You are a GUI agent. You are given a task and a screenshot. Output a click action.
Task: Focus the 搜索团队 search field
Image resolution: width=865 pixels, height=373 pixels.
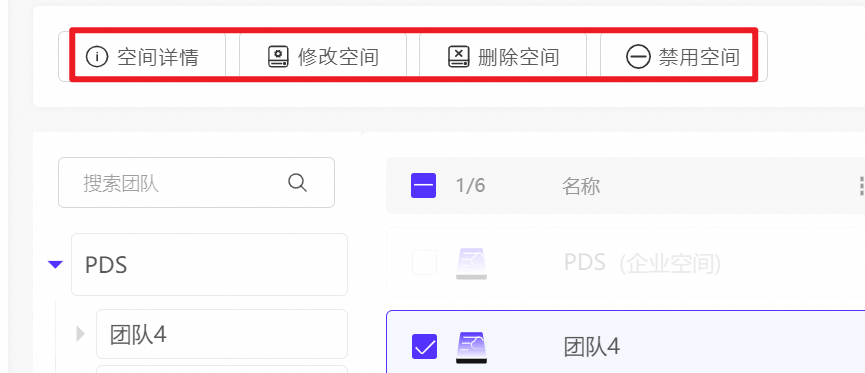click(x=196, y=183)
